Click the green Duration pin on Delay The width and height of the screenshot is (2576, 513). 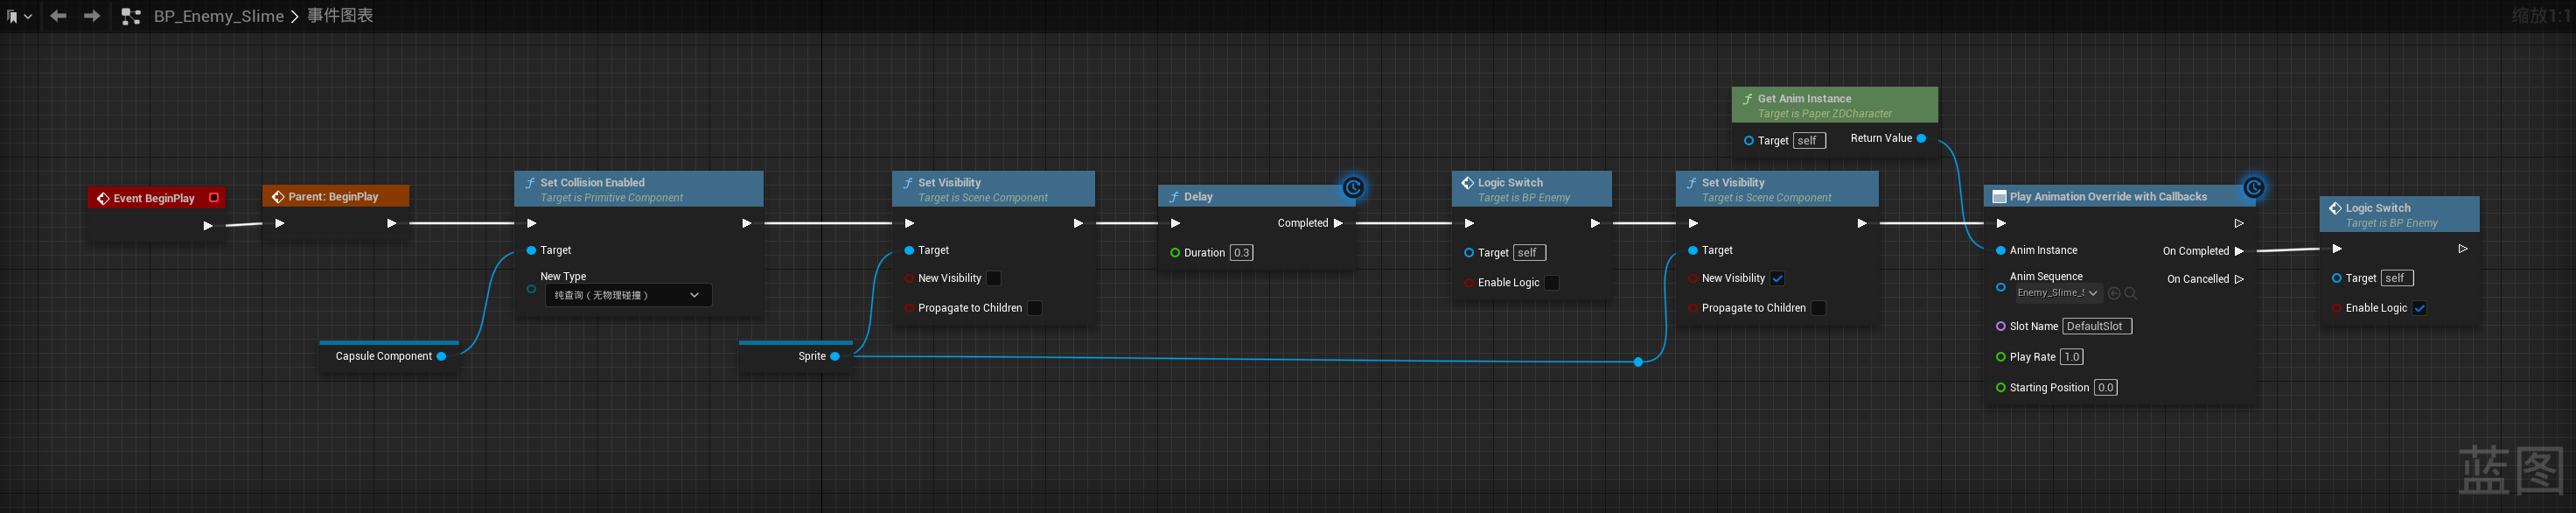tap(1175, 253)
